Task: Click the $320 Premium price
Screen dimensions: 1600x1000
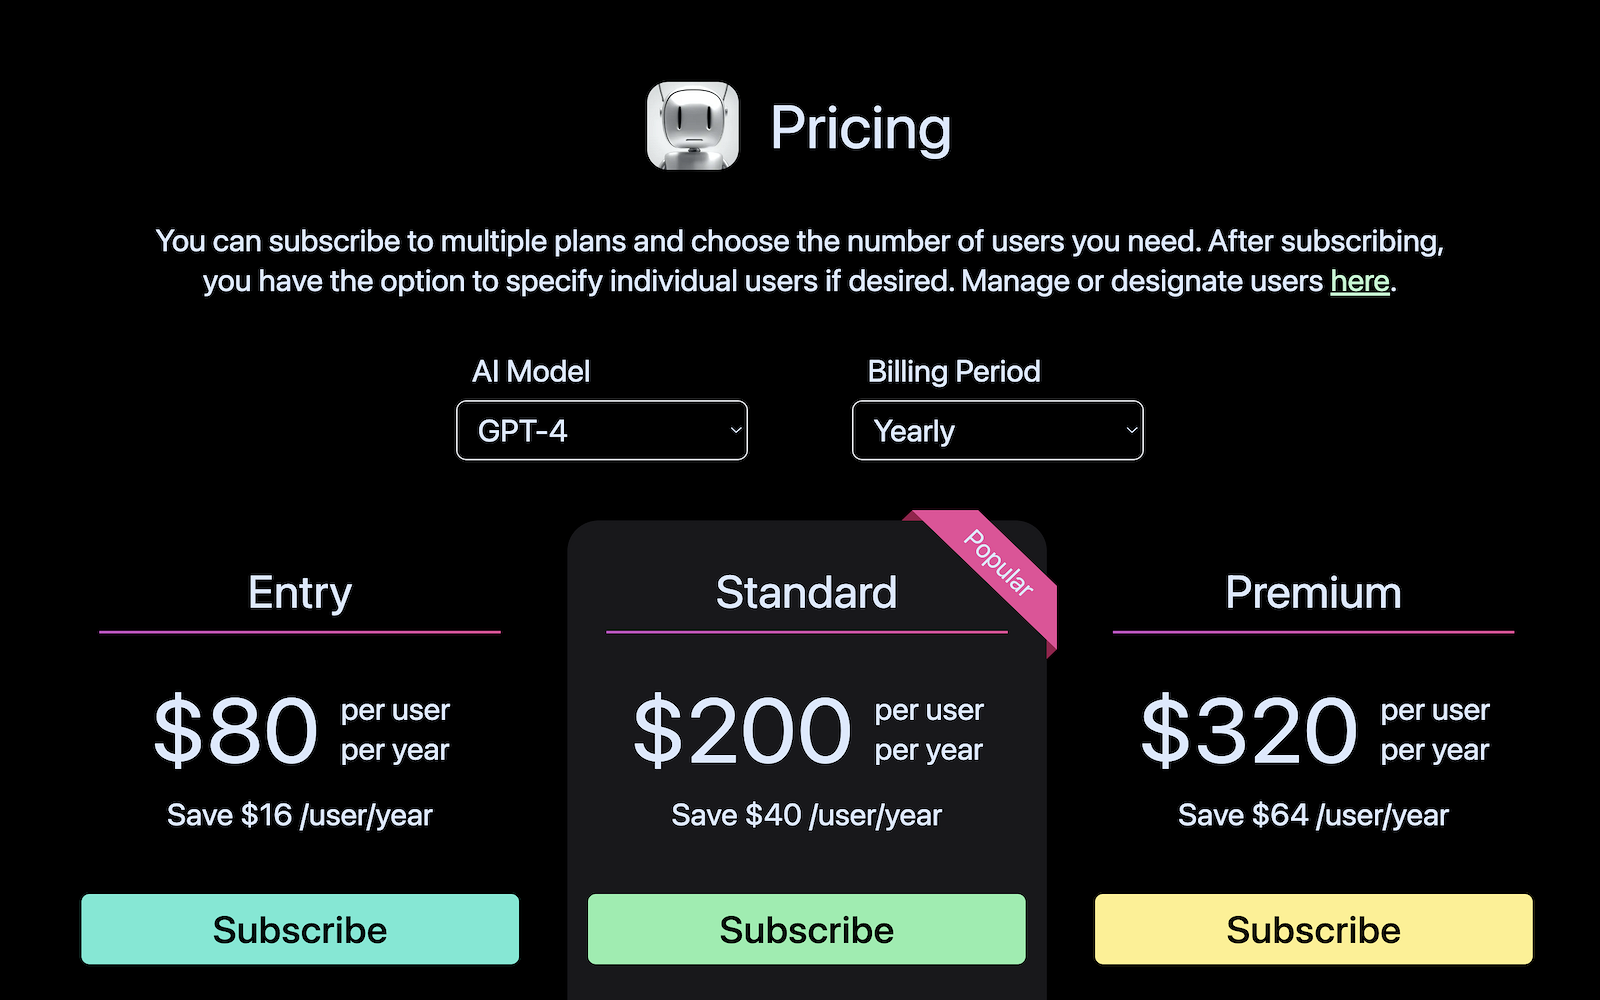Action: tap(1249, 731)
